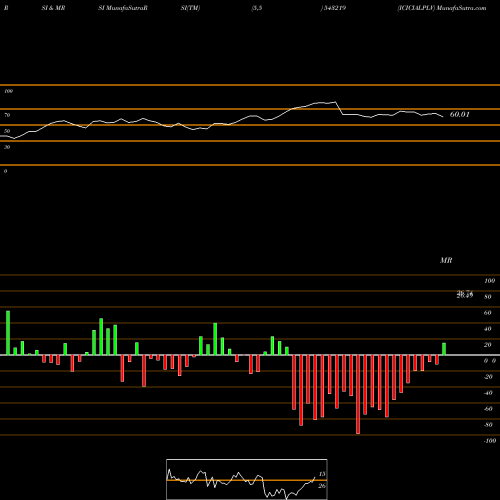The height and width of the screenshot is (500, 500).
Task: Click the '(ICICIALPLV) MunafaSutra.com' title text
Action: 442,8
